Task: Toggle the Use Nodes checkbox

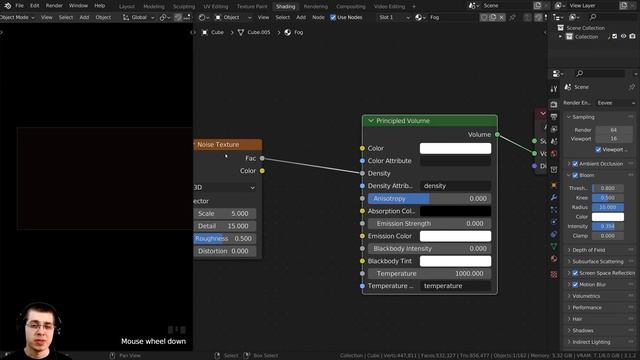Action: click(x=333, y=18)
